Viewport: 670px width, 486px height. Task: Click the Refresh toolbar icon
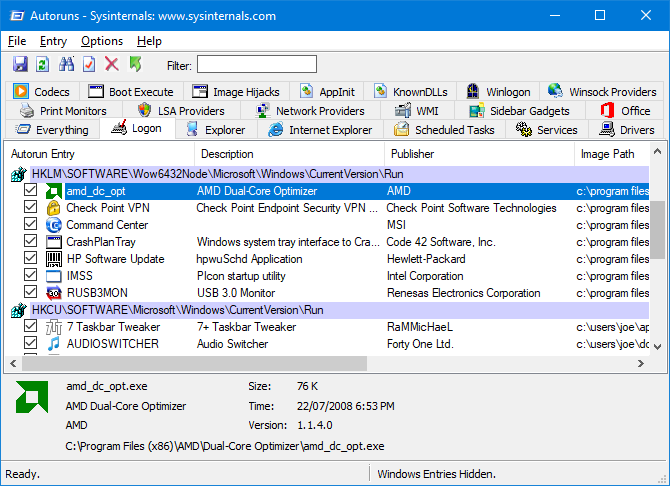[42, 65]
